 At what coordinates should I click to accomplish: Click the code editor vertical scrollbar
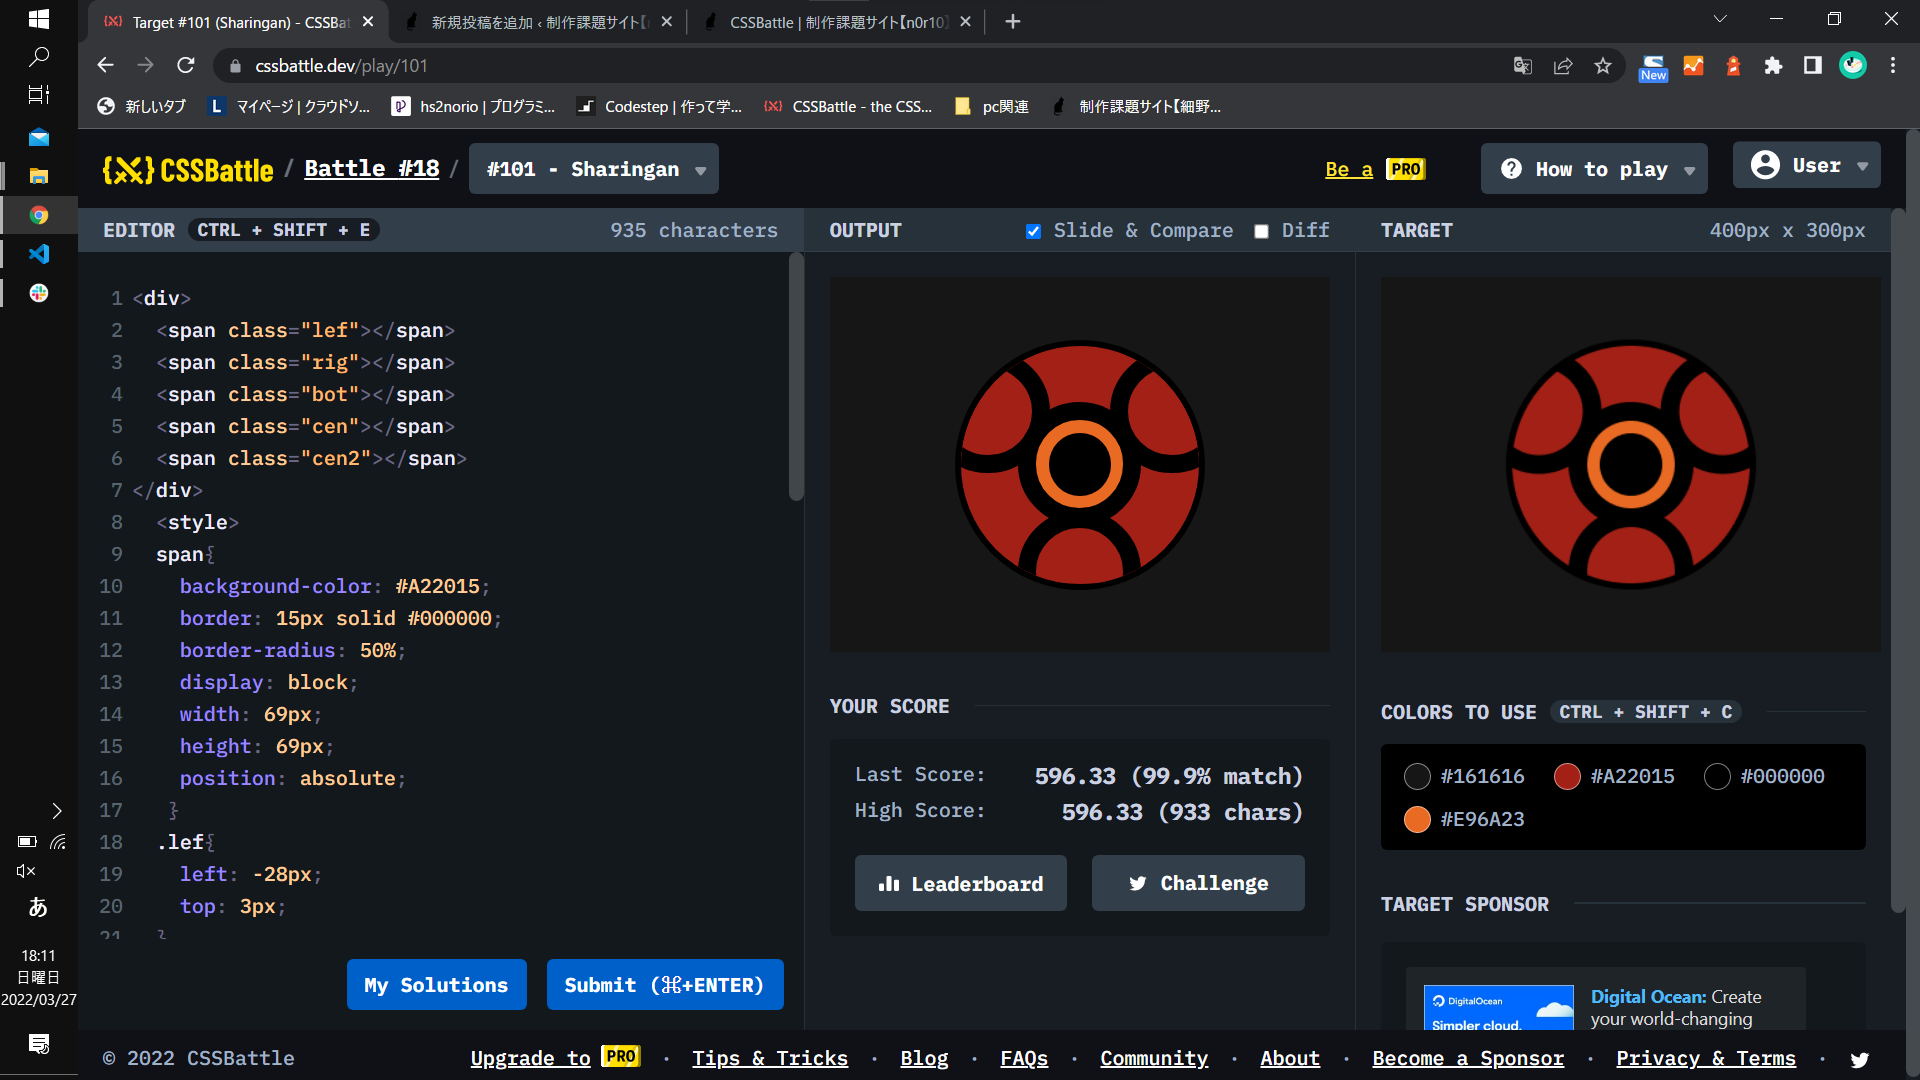(x=796, y=378)
